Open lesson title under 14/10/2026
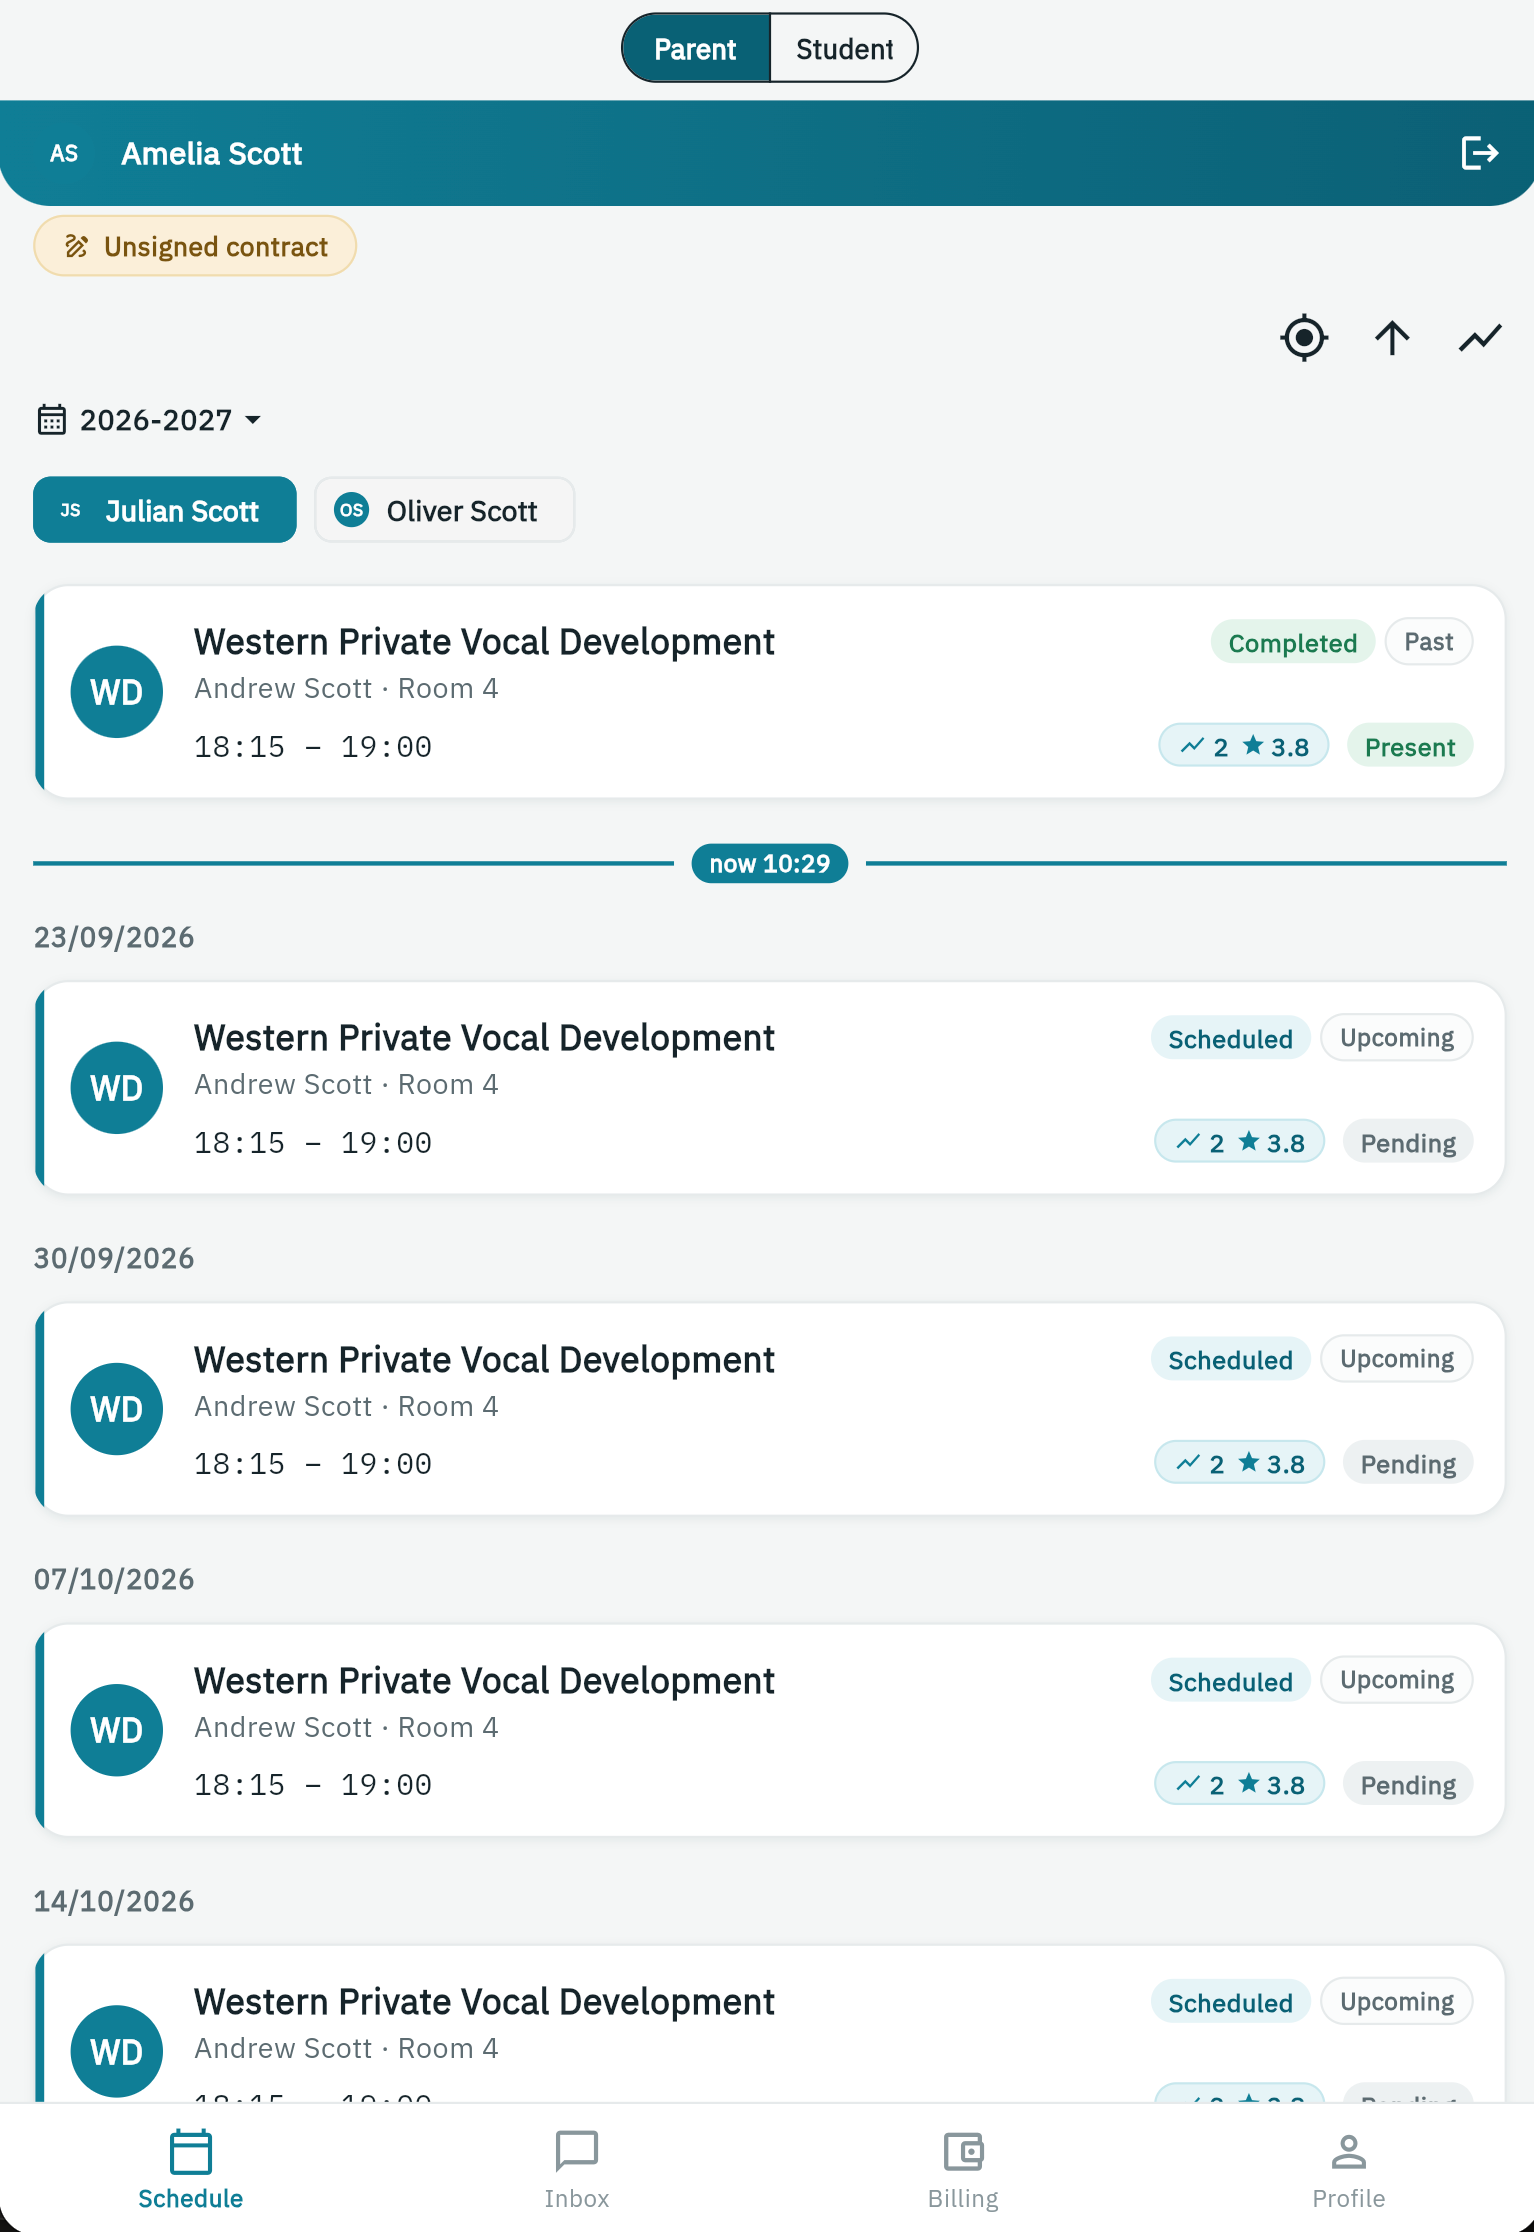 484,2002
